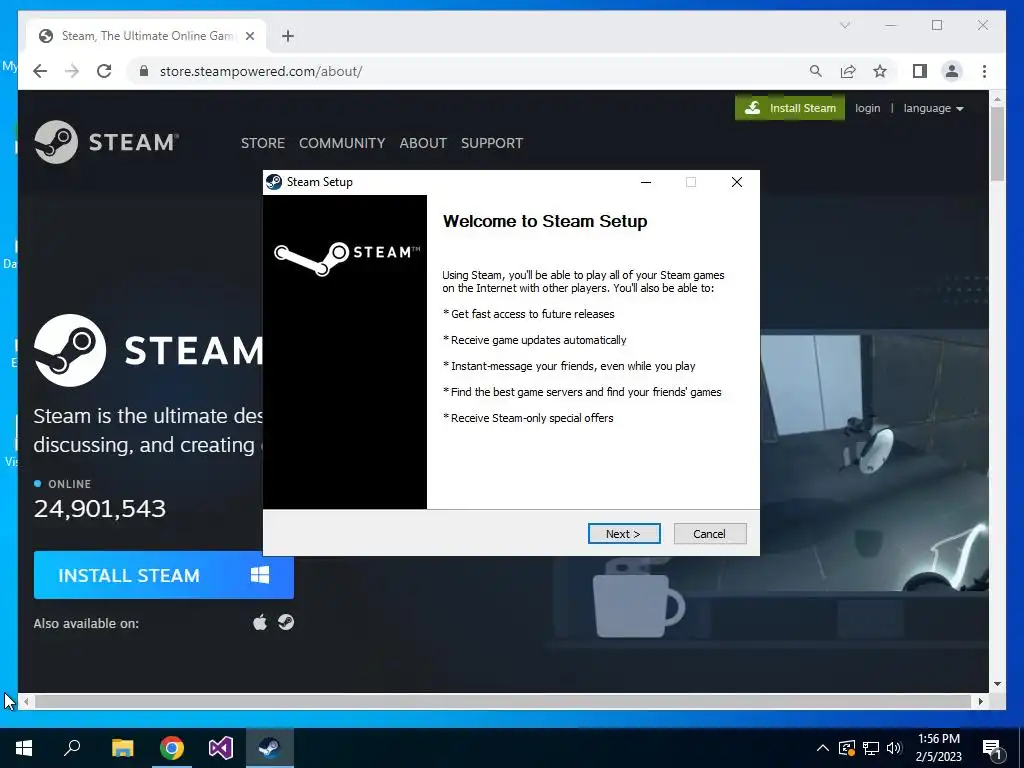
Task: Click the green Install Steam header button
Action: point(790,108)
